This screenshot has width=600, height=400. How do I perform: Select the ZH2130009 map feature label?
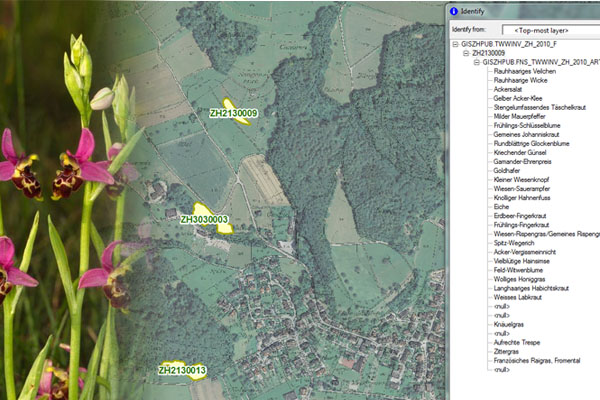233,113
